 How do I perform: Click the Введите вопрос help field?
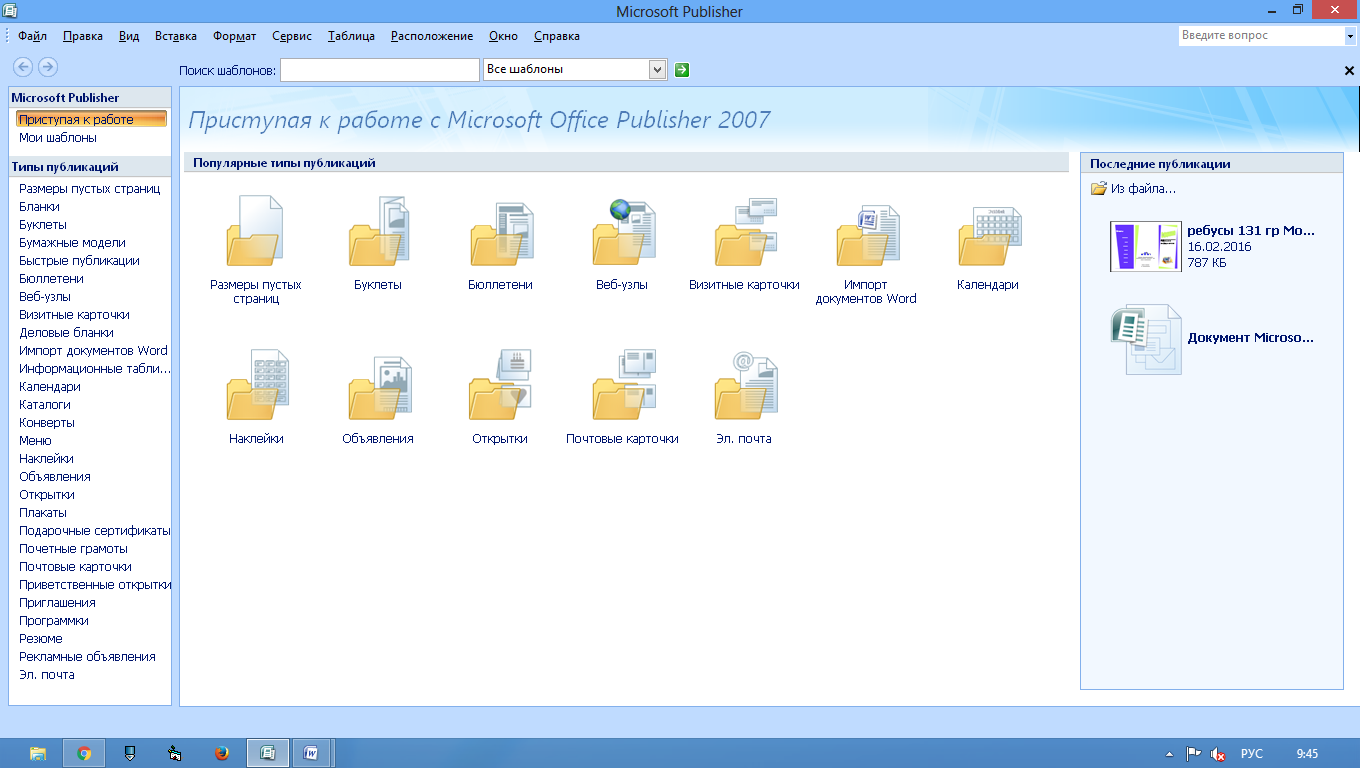(1261, 35)
